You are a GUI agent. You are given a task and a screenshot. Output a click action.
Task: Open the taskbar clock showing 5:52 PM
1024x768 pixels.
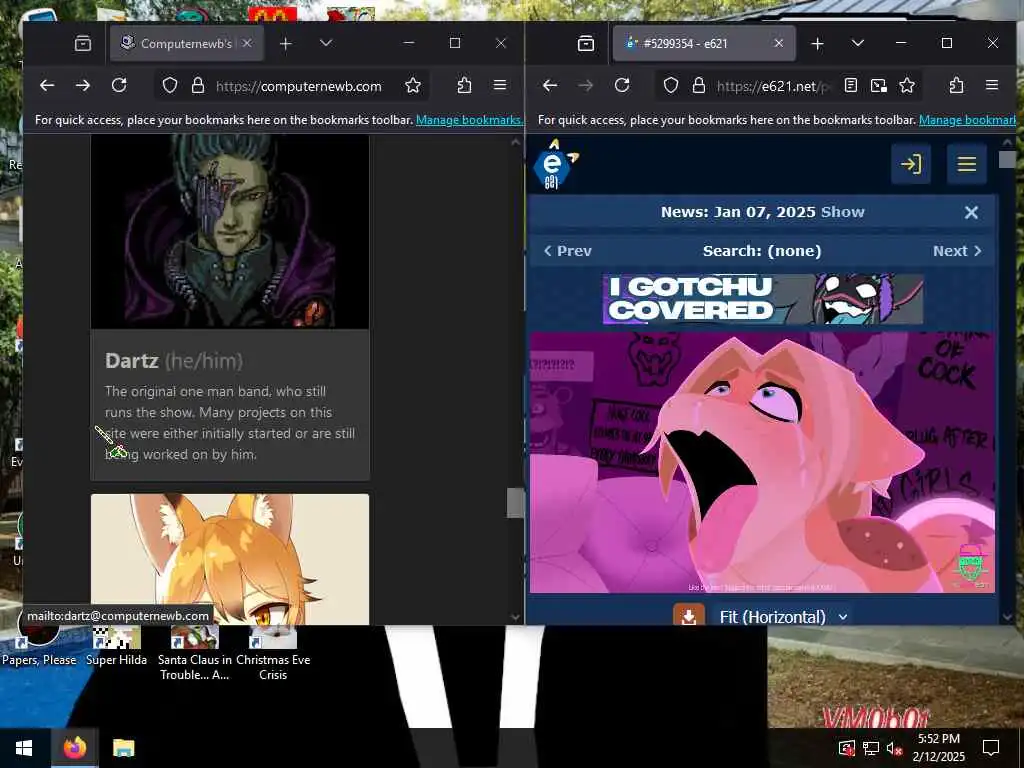pyautogui.click(x=938, y=748)
